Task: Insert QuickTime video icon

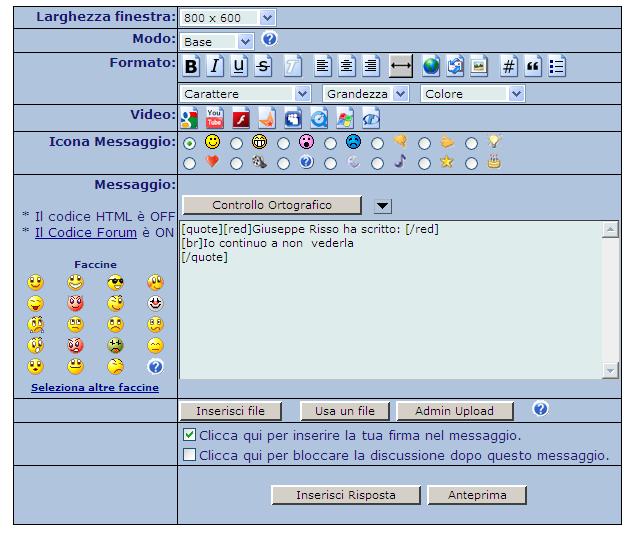Action: pos(319,118)
